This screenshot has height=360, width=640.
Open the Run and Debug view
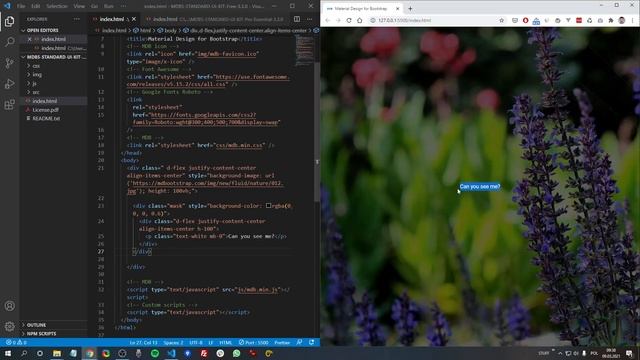(9, 84)
